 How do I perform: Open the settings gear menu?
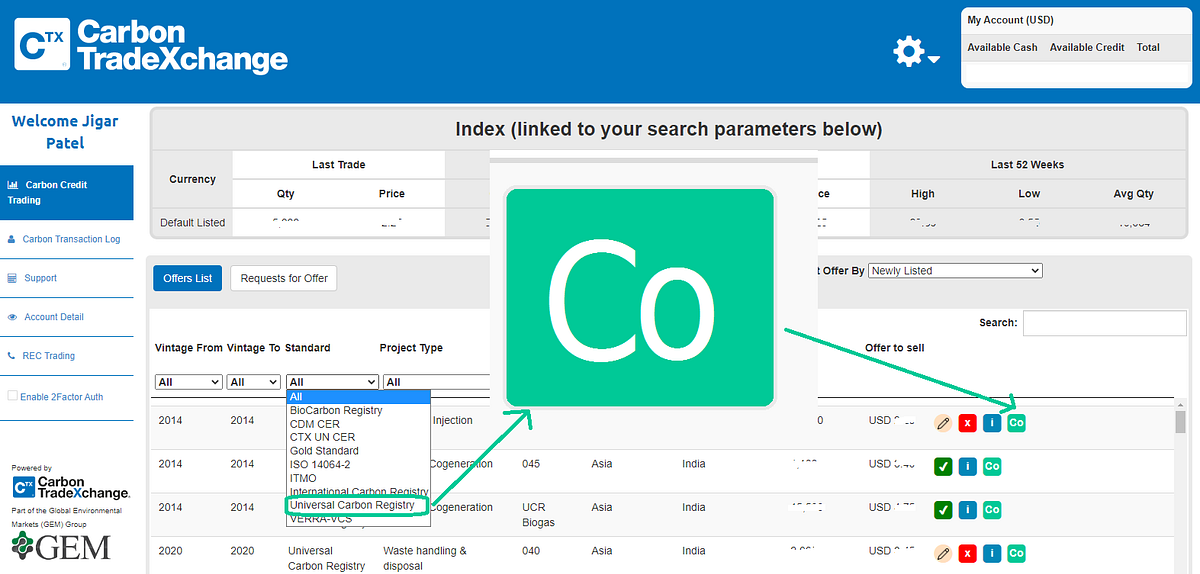916,52
